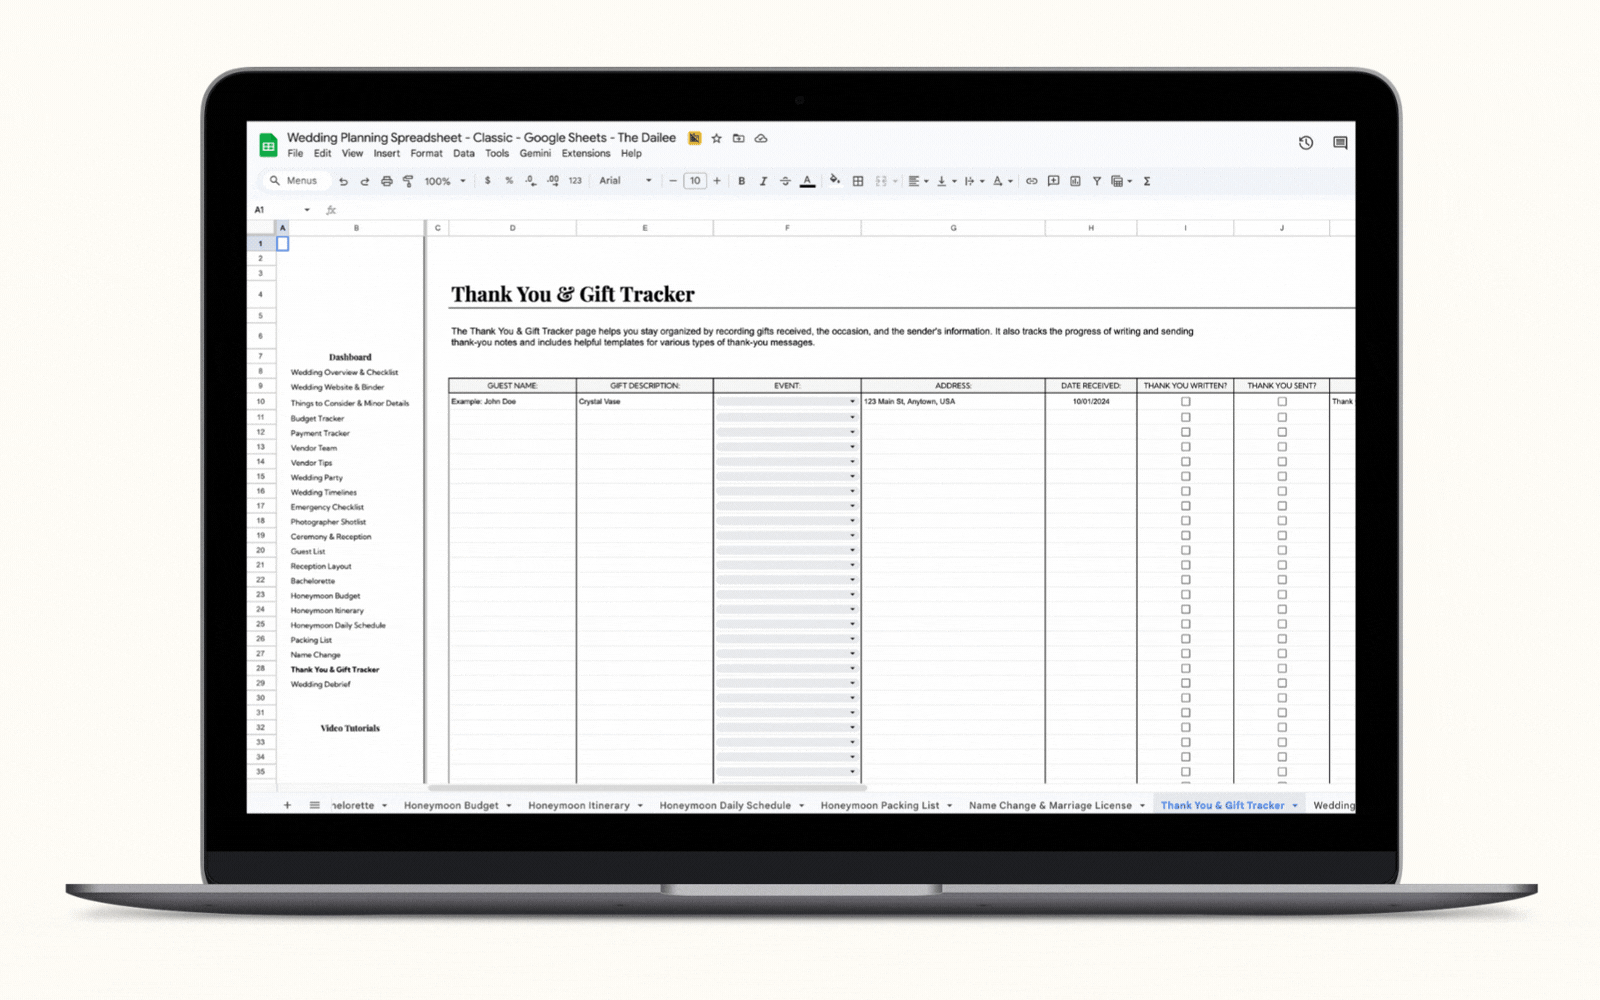Go to Guest List sidebar link

point(308,551)
